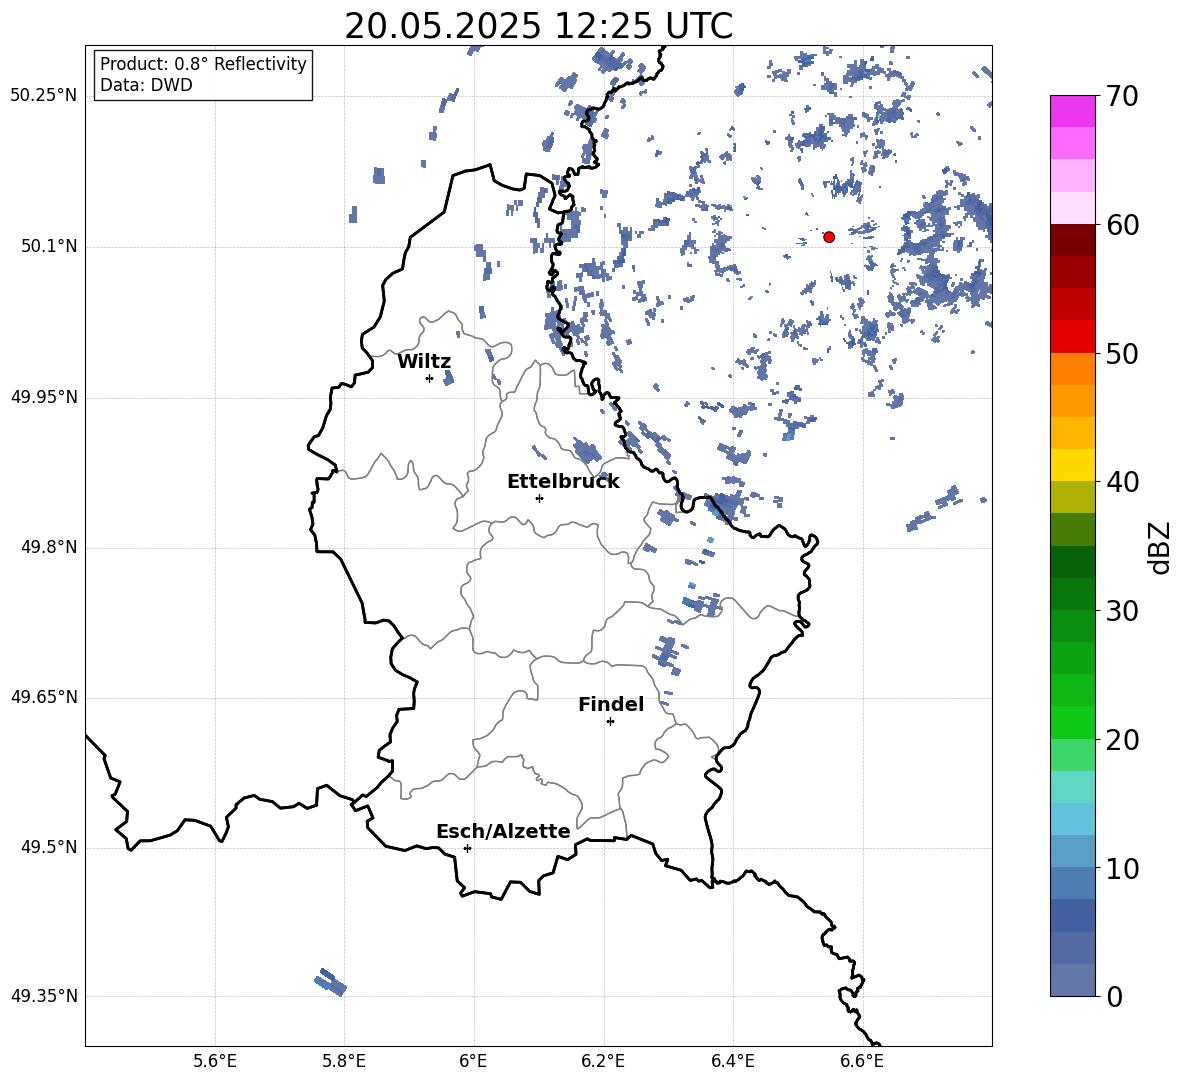Click the yellow colorbar segment above 40
The width and height of the screenshot is (1184, 1081).
tap(1073, 465)
